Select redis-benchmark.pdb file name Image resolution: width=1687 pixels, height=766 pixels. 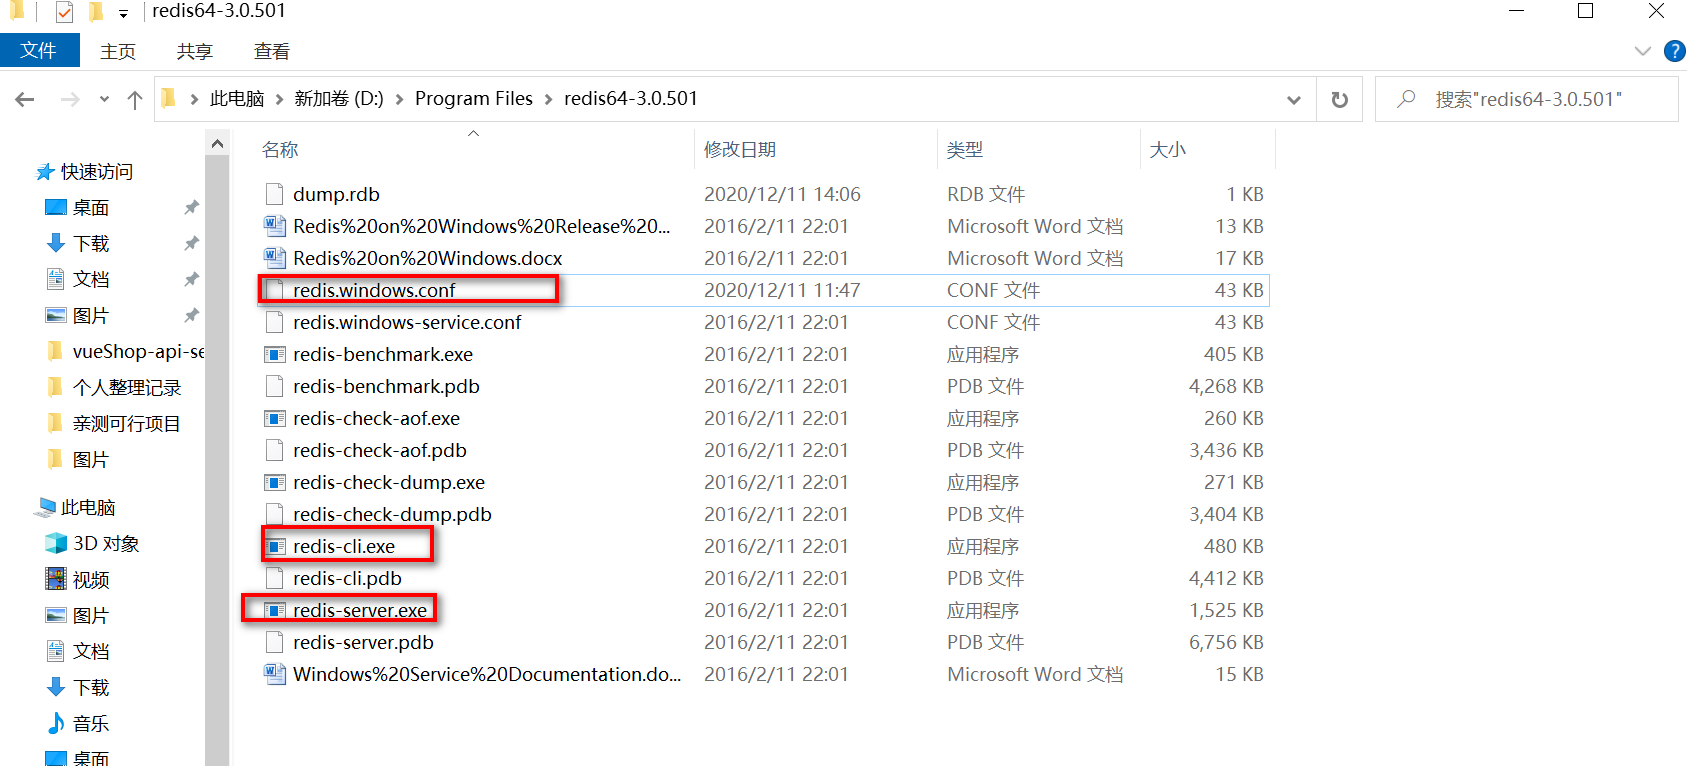click(x=386, y=386)
